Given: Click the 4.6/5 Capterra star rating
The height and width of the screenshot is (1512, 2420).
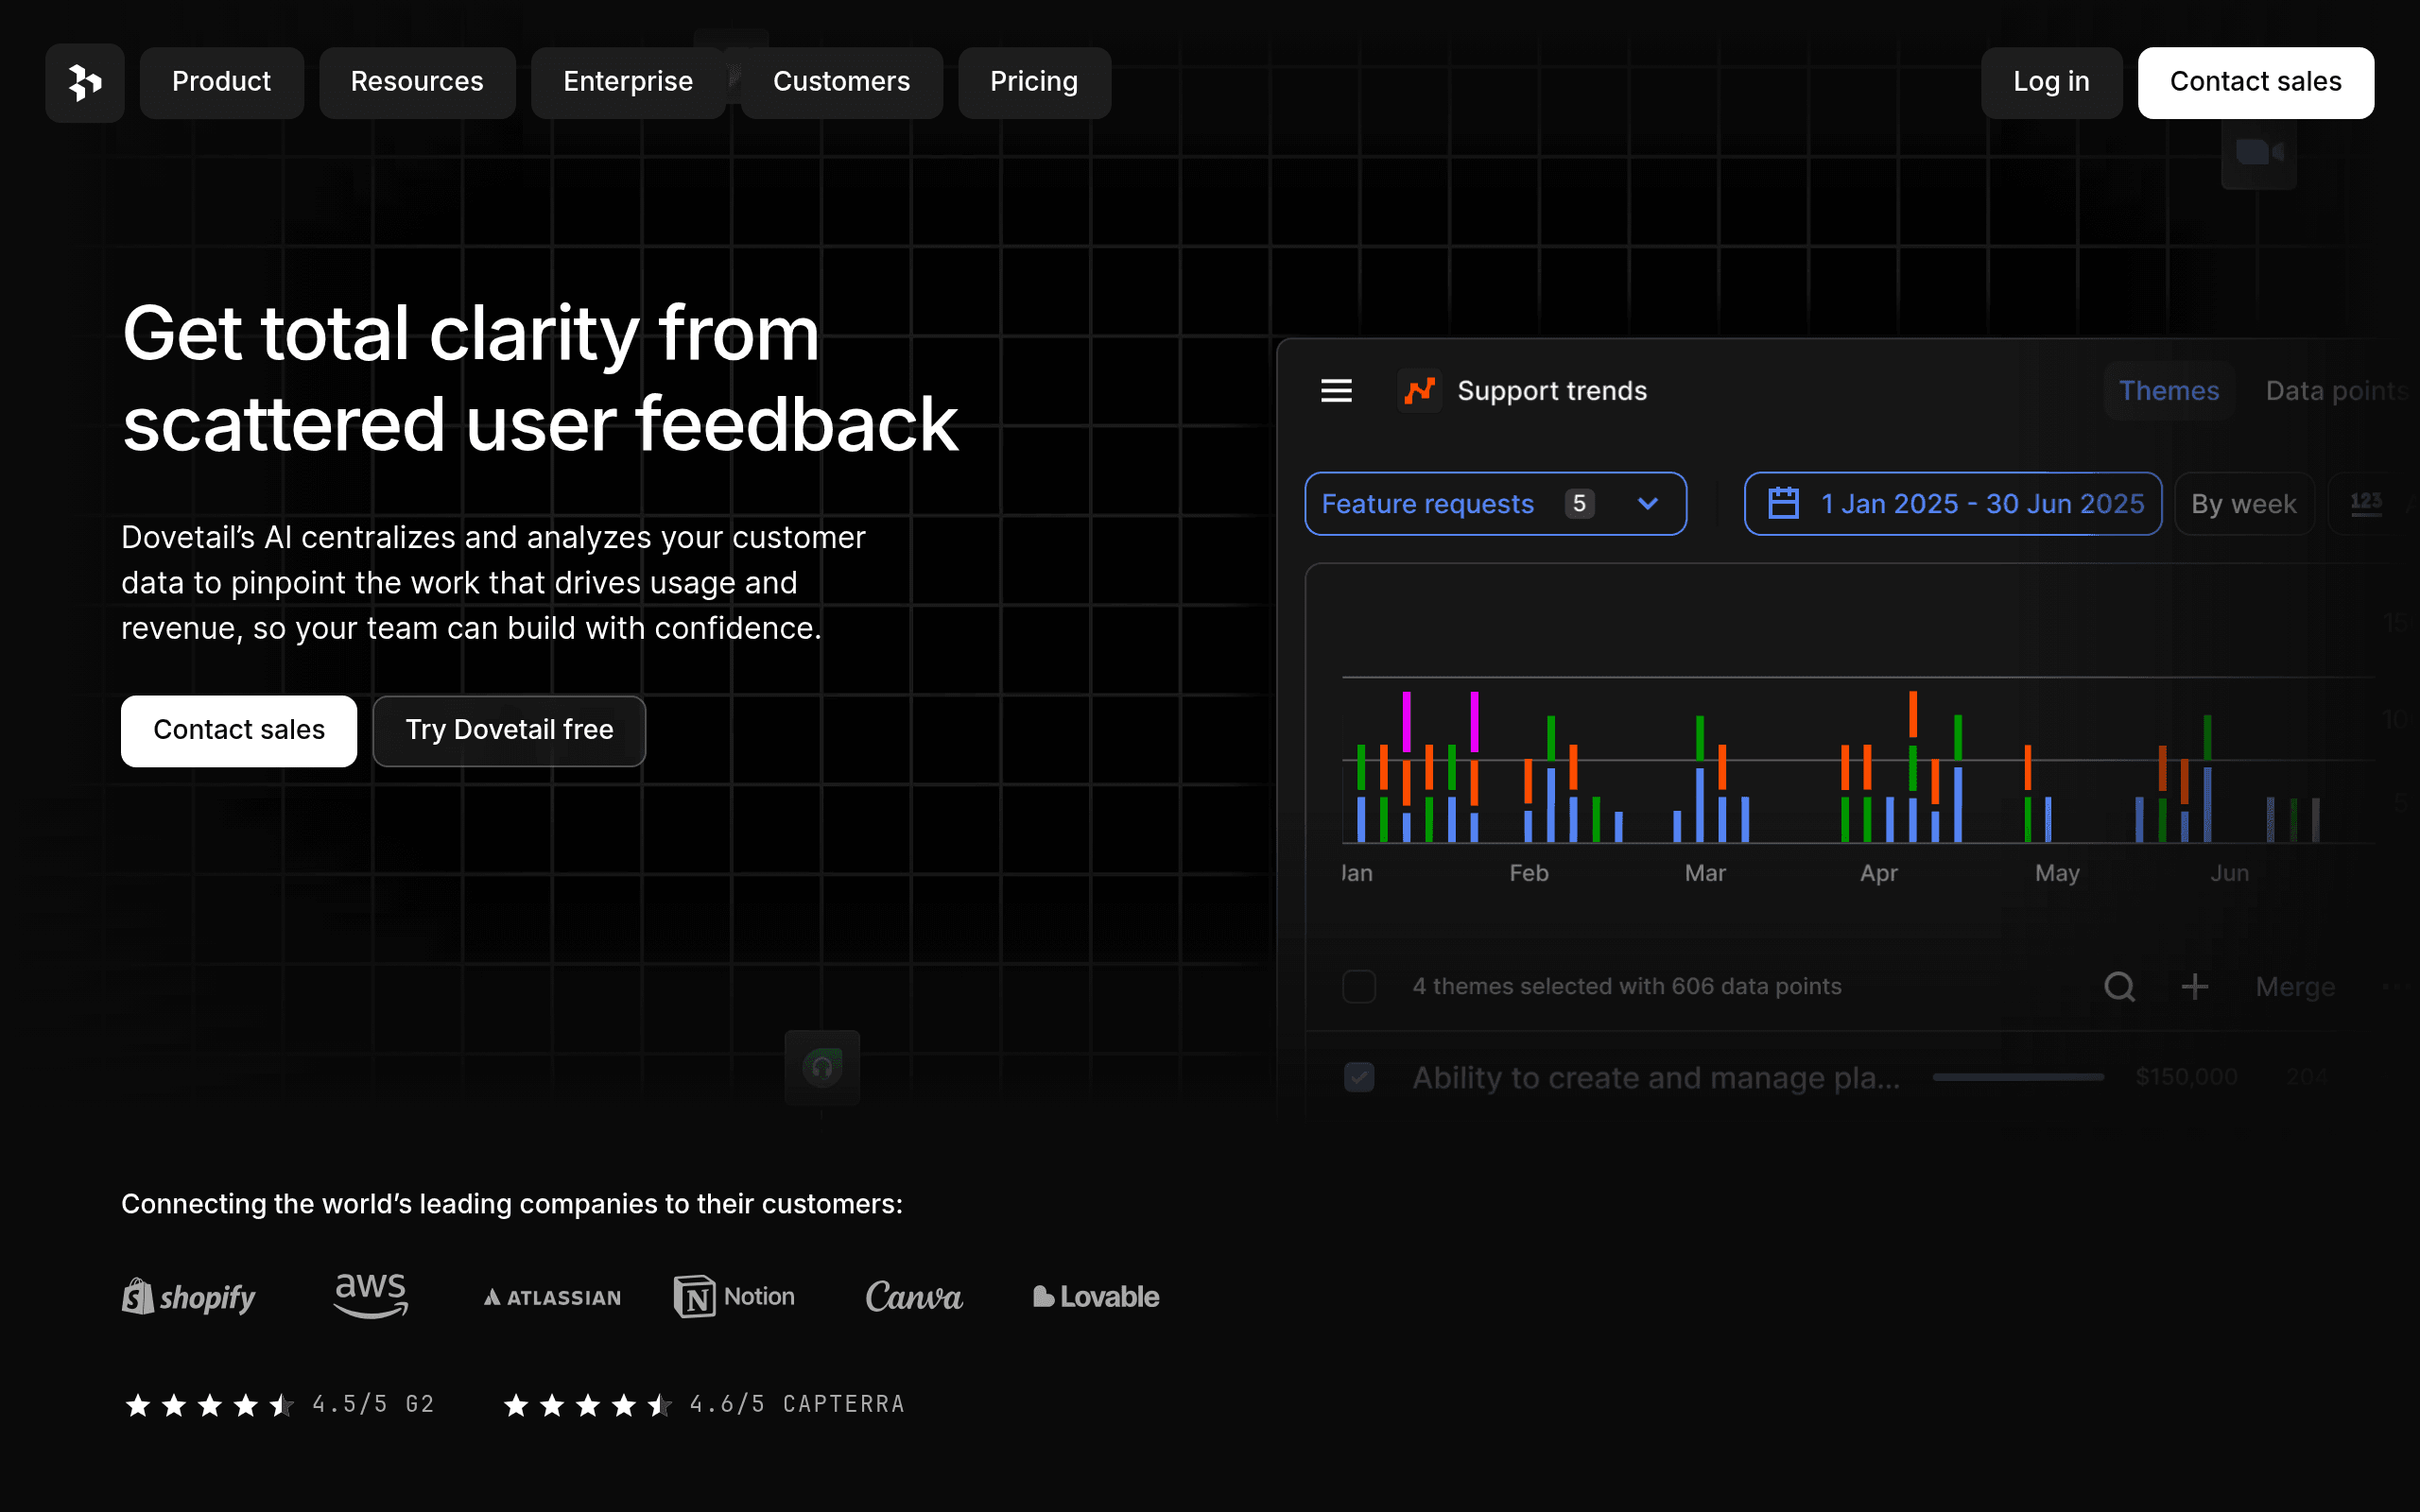Looking at the screenshot, I should click(704, 1404).
